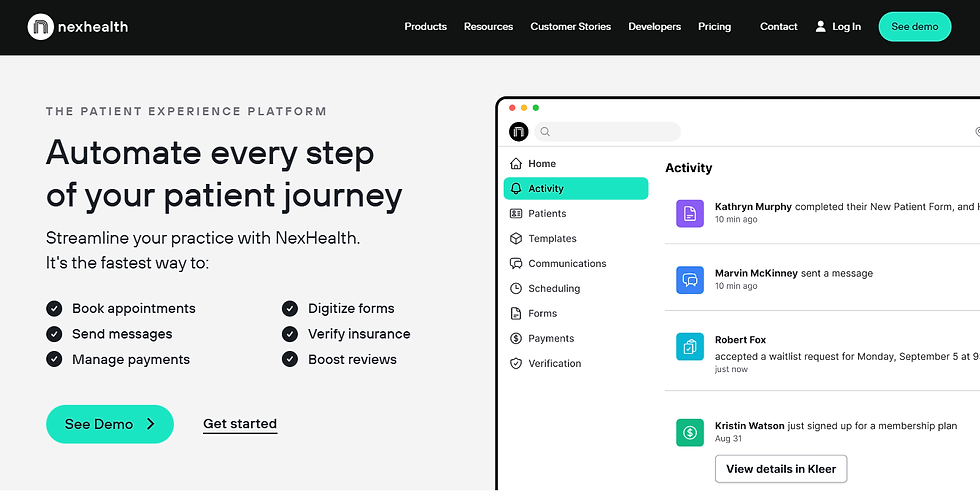Open the Pricing page

point(714,27)
